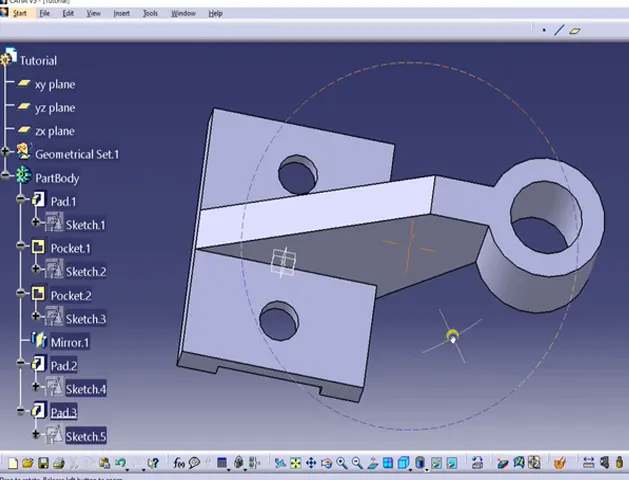The width and height of the screenshot is (629, 480).
Task: Select Mirror.1 in the specification tree
Action: [69, 342]
